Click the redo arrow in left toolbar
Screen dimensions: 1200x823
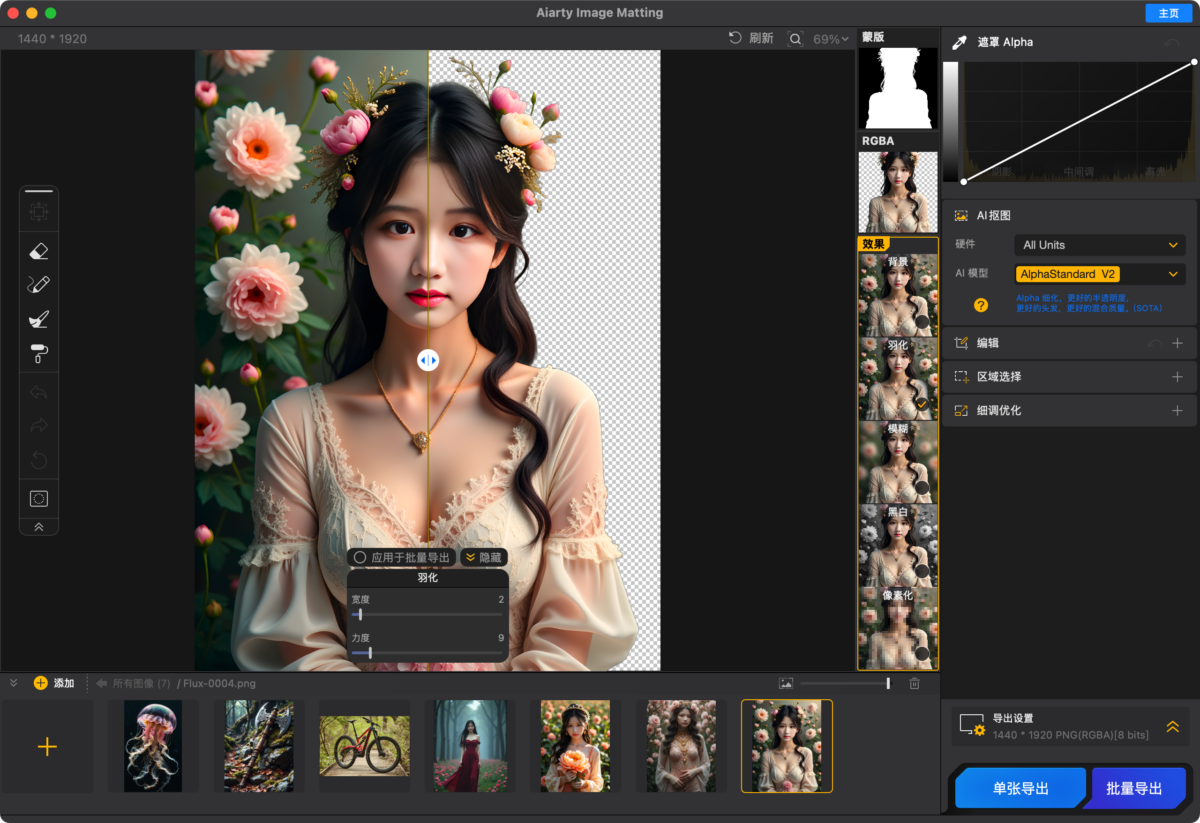click(39, 426)
